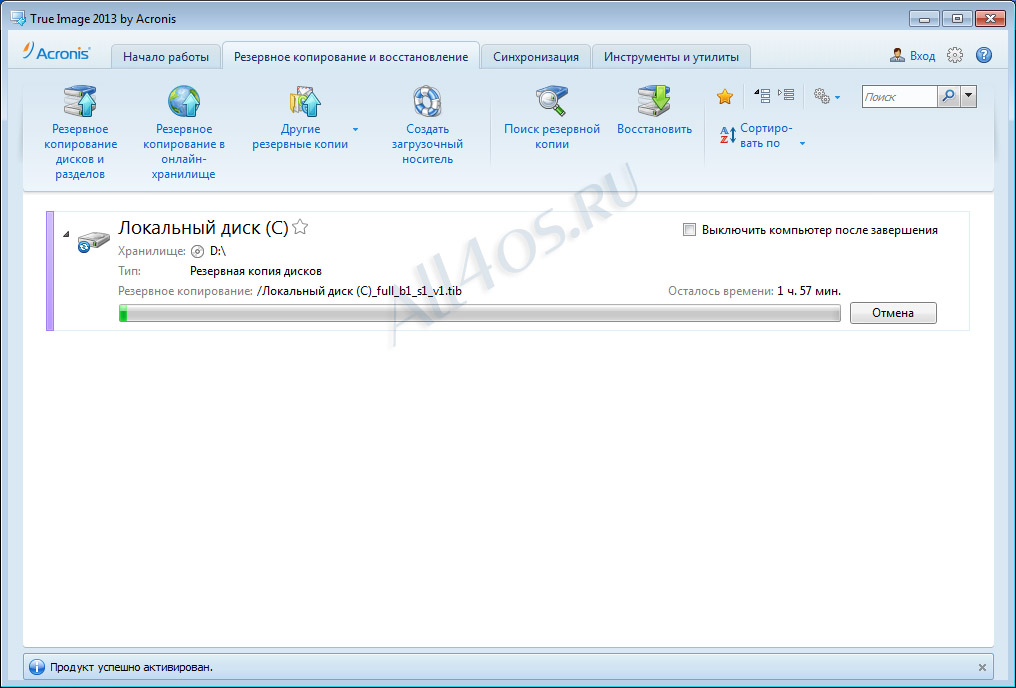Click Поиск резервной копии label
This screenshot has width=1016, height=688.
pyautogui.click(x=552, y=137)
